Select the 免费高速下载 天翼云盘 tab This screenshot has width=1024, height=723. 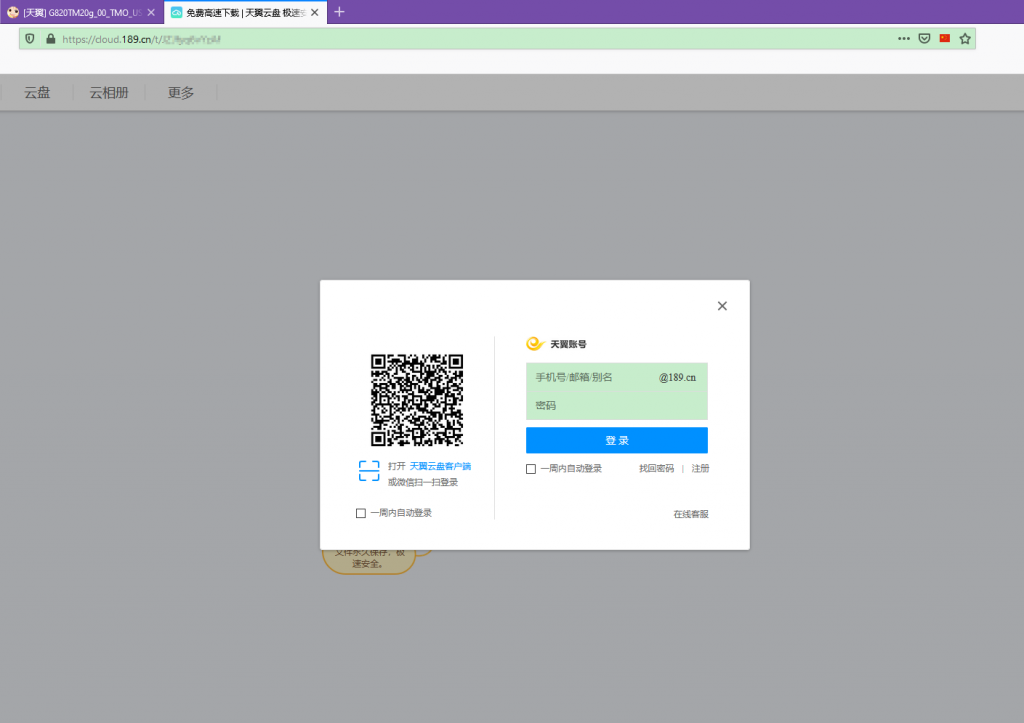[x=245, y=12]
